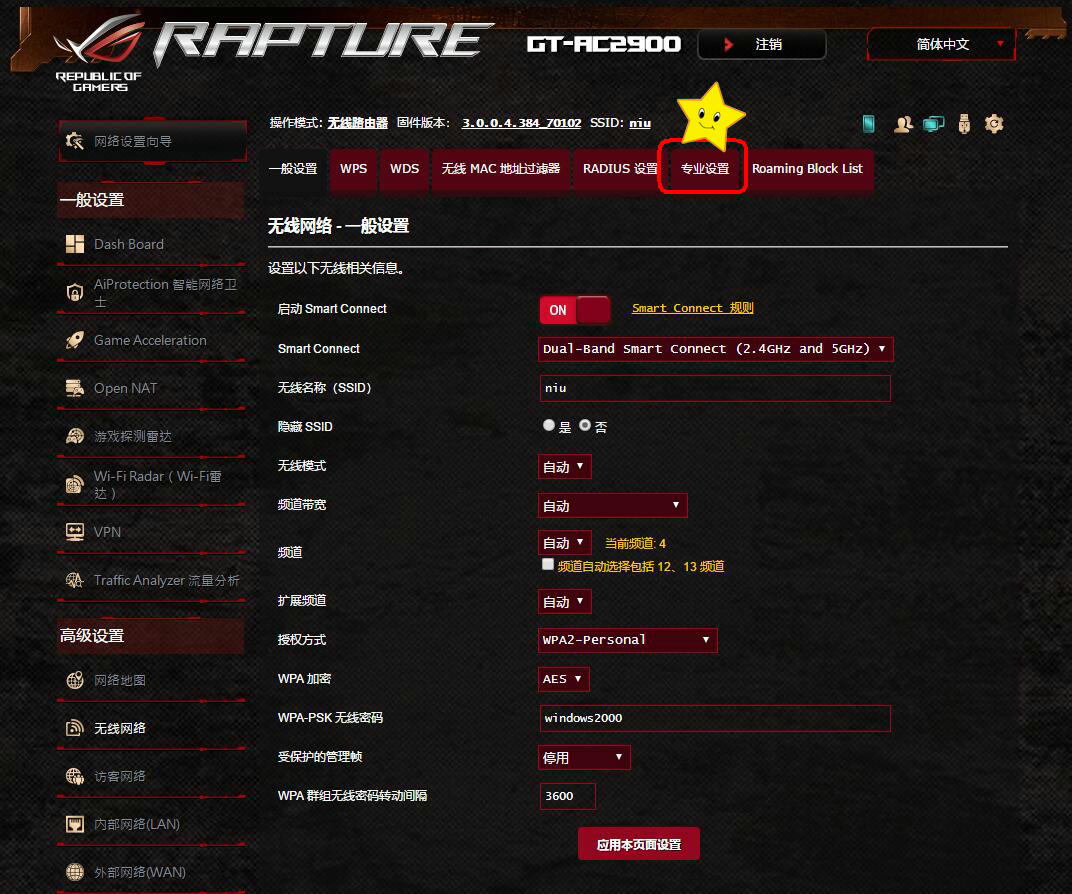
Task: Enable channel auto-select for channels 12, 13
Action: [x=548, y=563]
